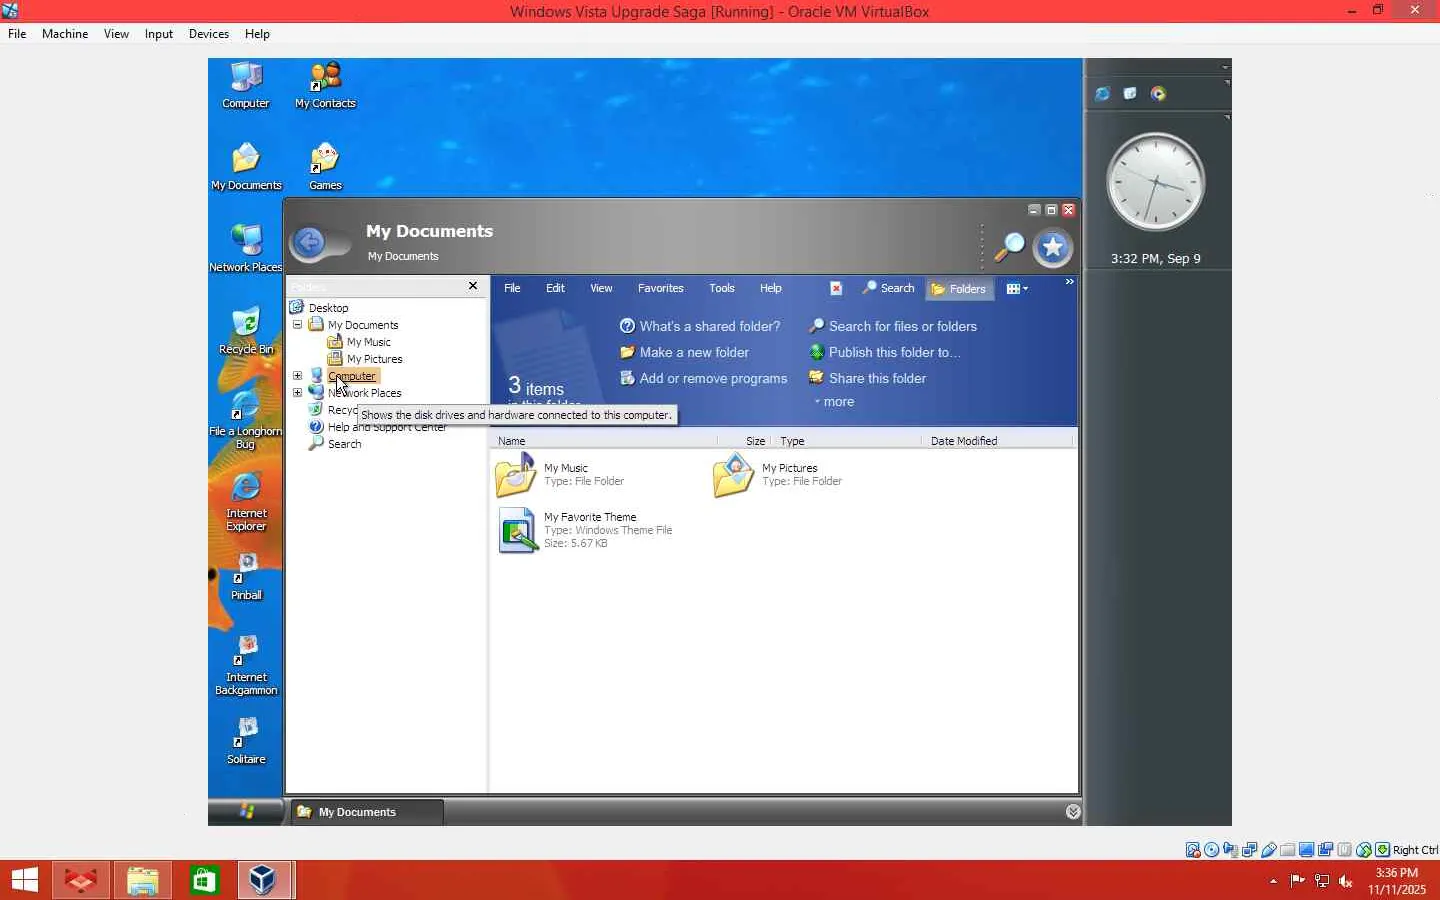Click the magnifying glass search icon in header
Image resolution: width=1440 pixels, height=900 pixels.
click(x=1009, y=247)
